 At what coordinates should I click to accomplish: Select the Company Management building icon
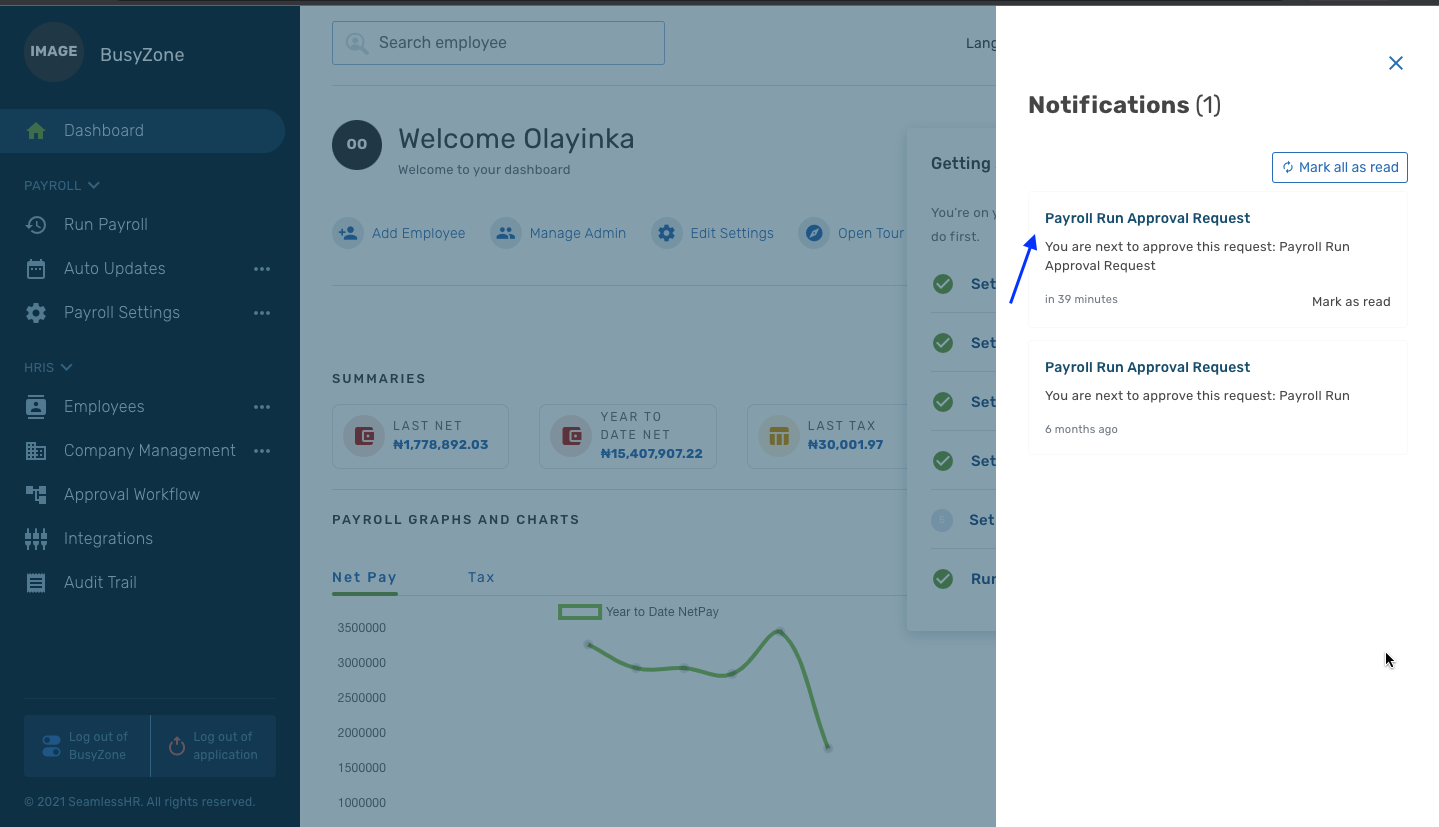coord(36,451)
